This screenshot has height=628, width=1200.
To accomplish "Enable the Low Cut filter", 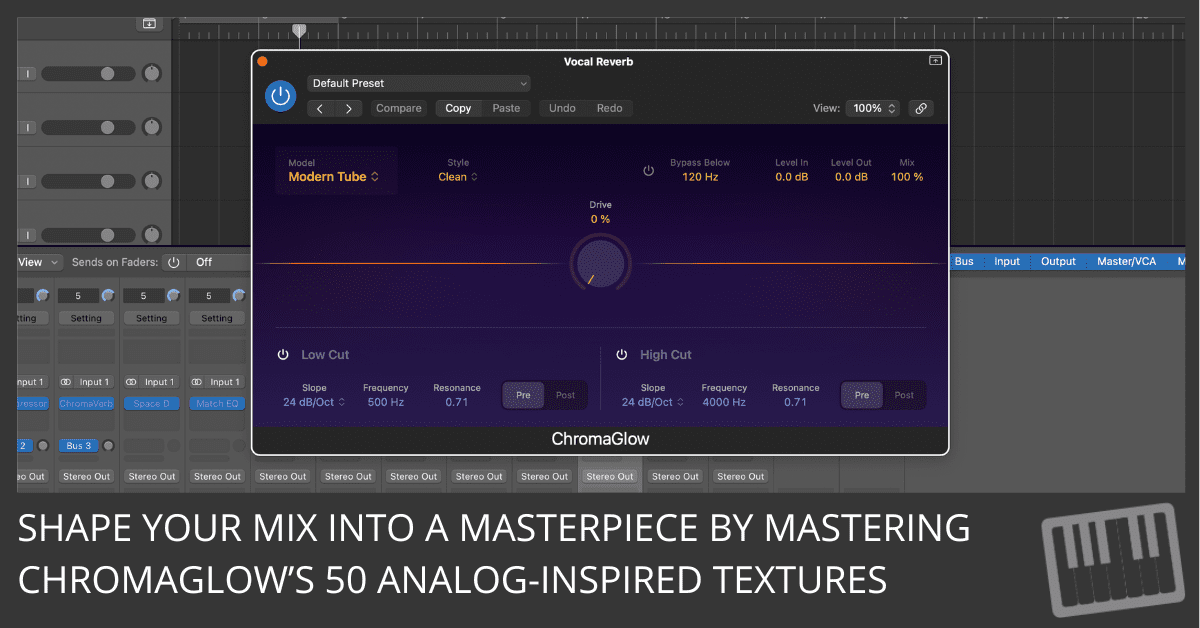I will click(x=283, y=355).
